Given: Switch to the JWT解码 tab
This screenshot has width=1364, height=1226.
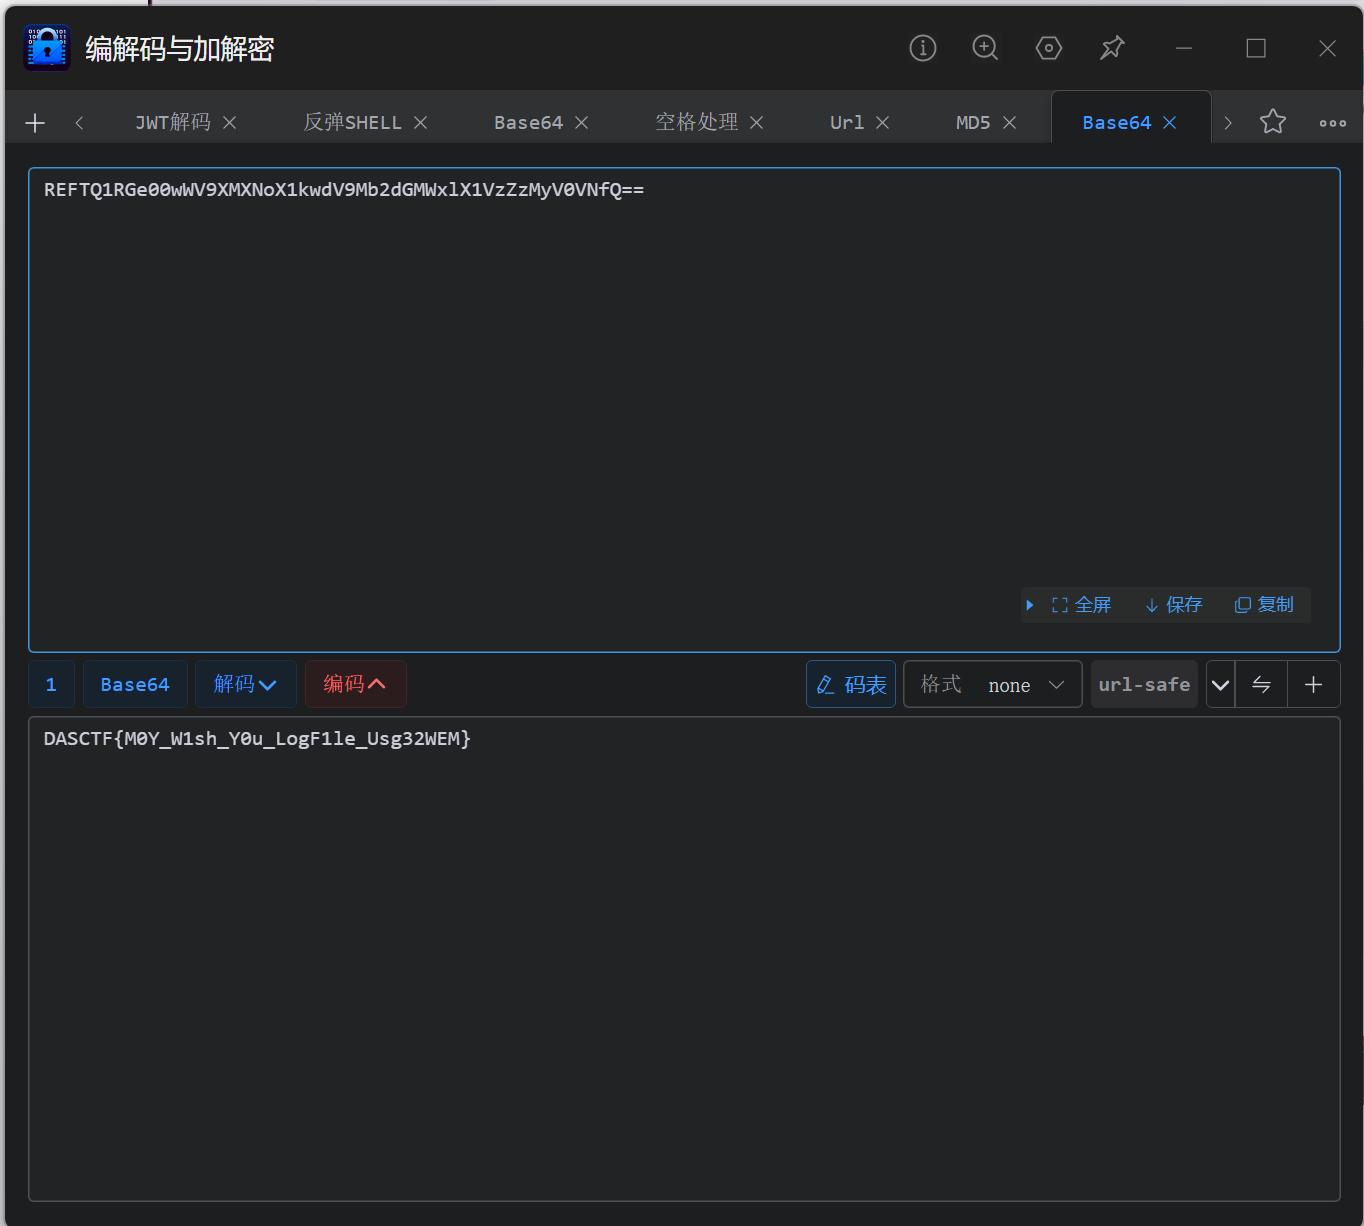Looking at the screenshot, I should (173, 122).
